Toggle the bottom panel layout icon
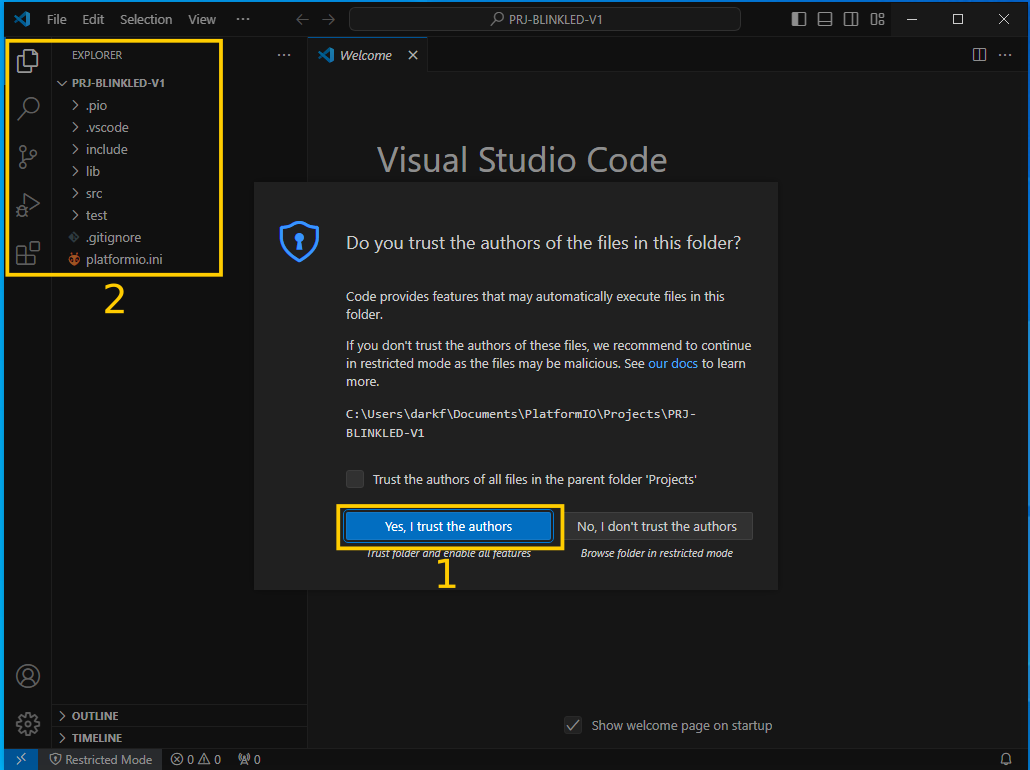The height and width of the screenshot is (770, 1030). [x=825, y=19]
